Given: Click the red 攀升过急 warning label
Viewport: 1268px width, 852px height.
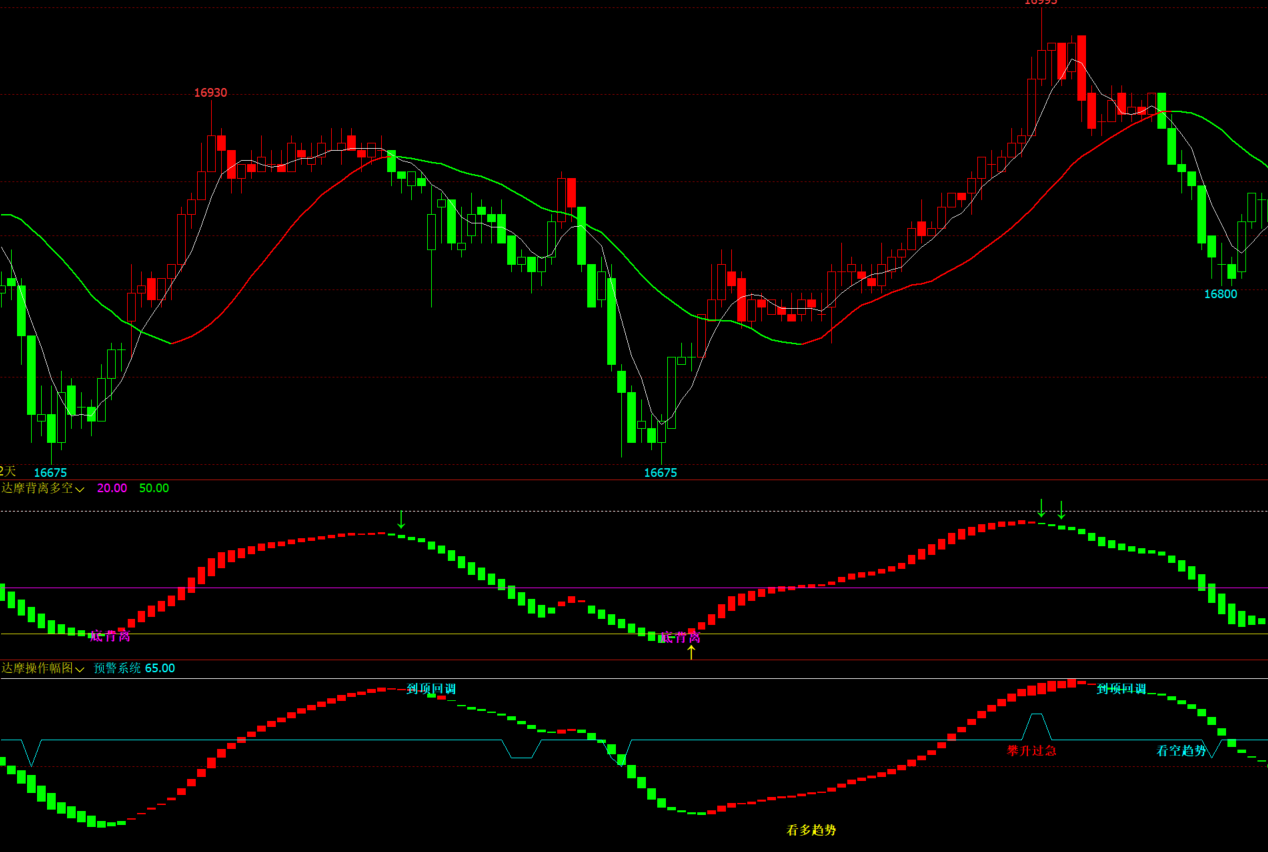Looking at the screenshot, I should pos(1031,750).
